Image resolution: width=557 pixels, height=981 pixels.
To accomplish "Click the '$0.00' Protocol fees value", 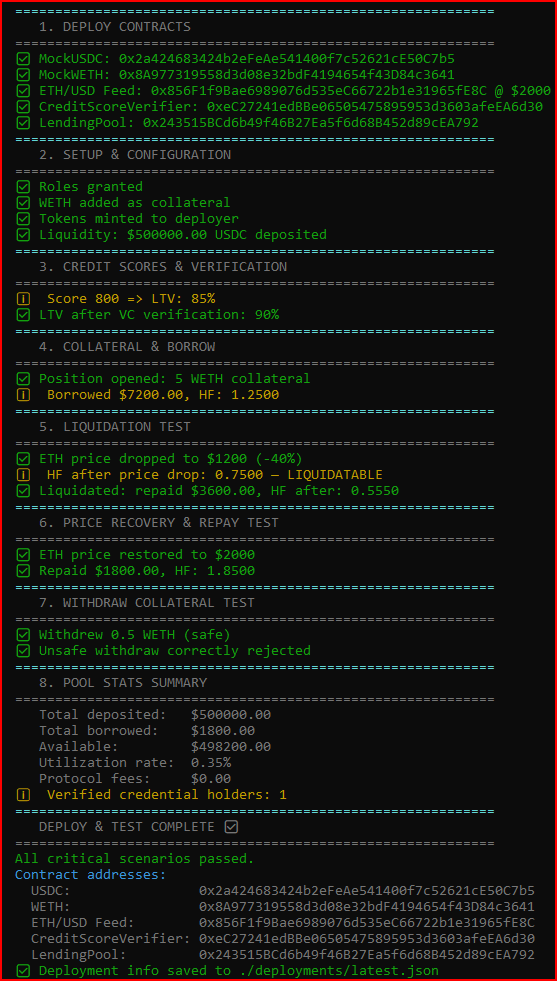I will [211, 779].
